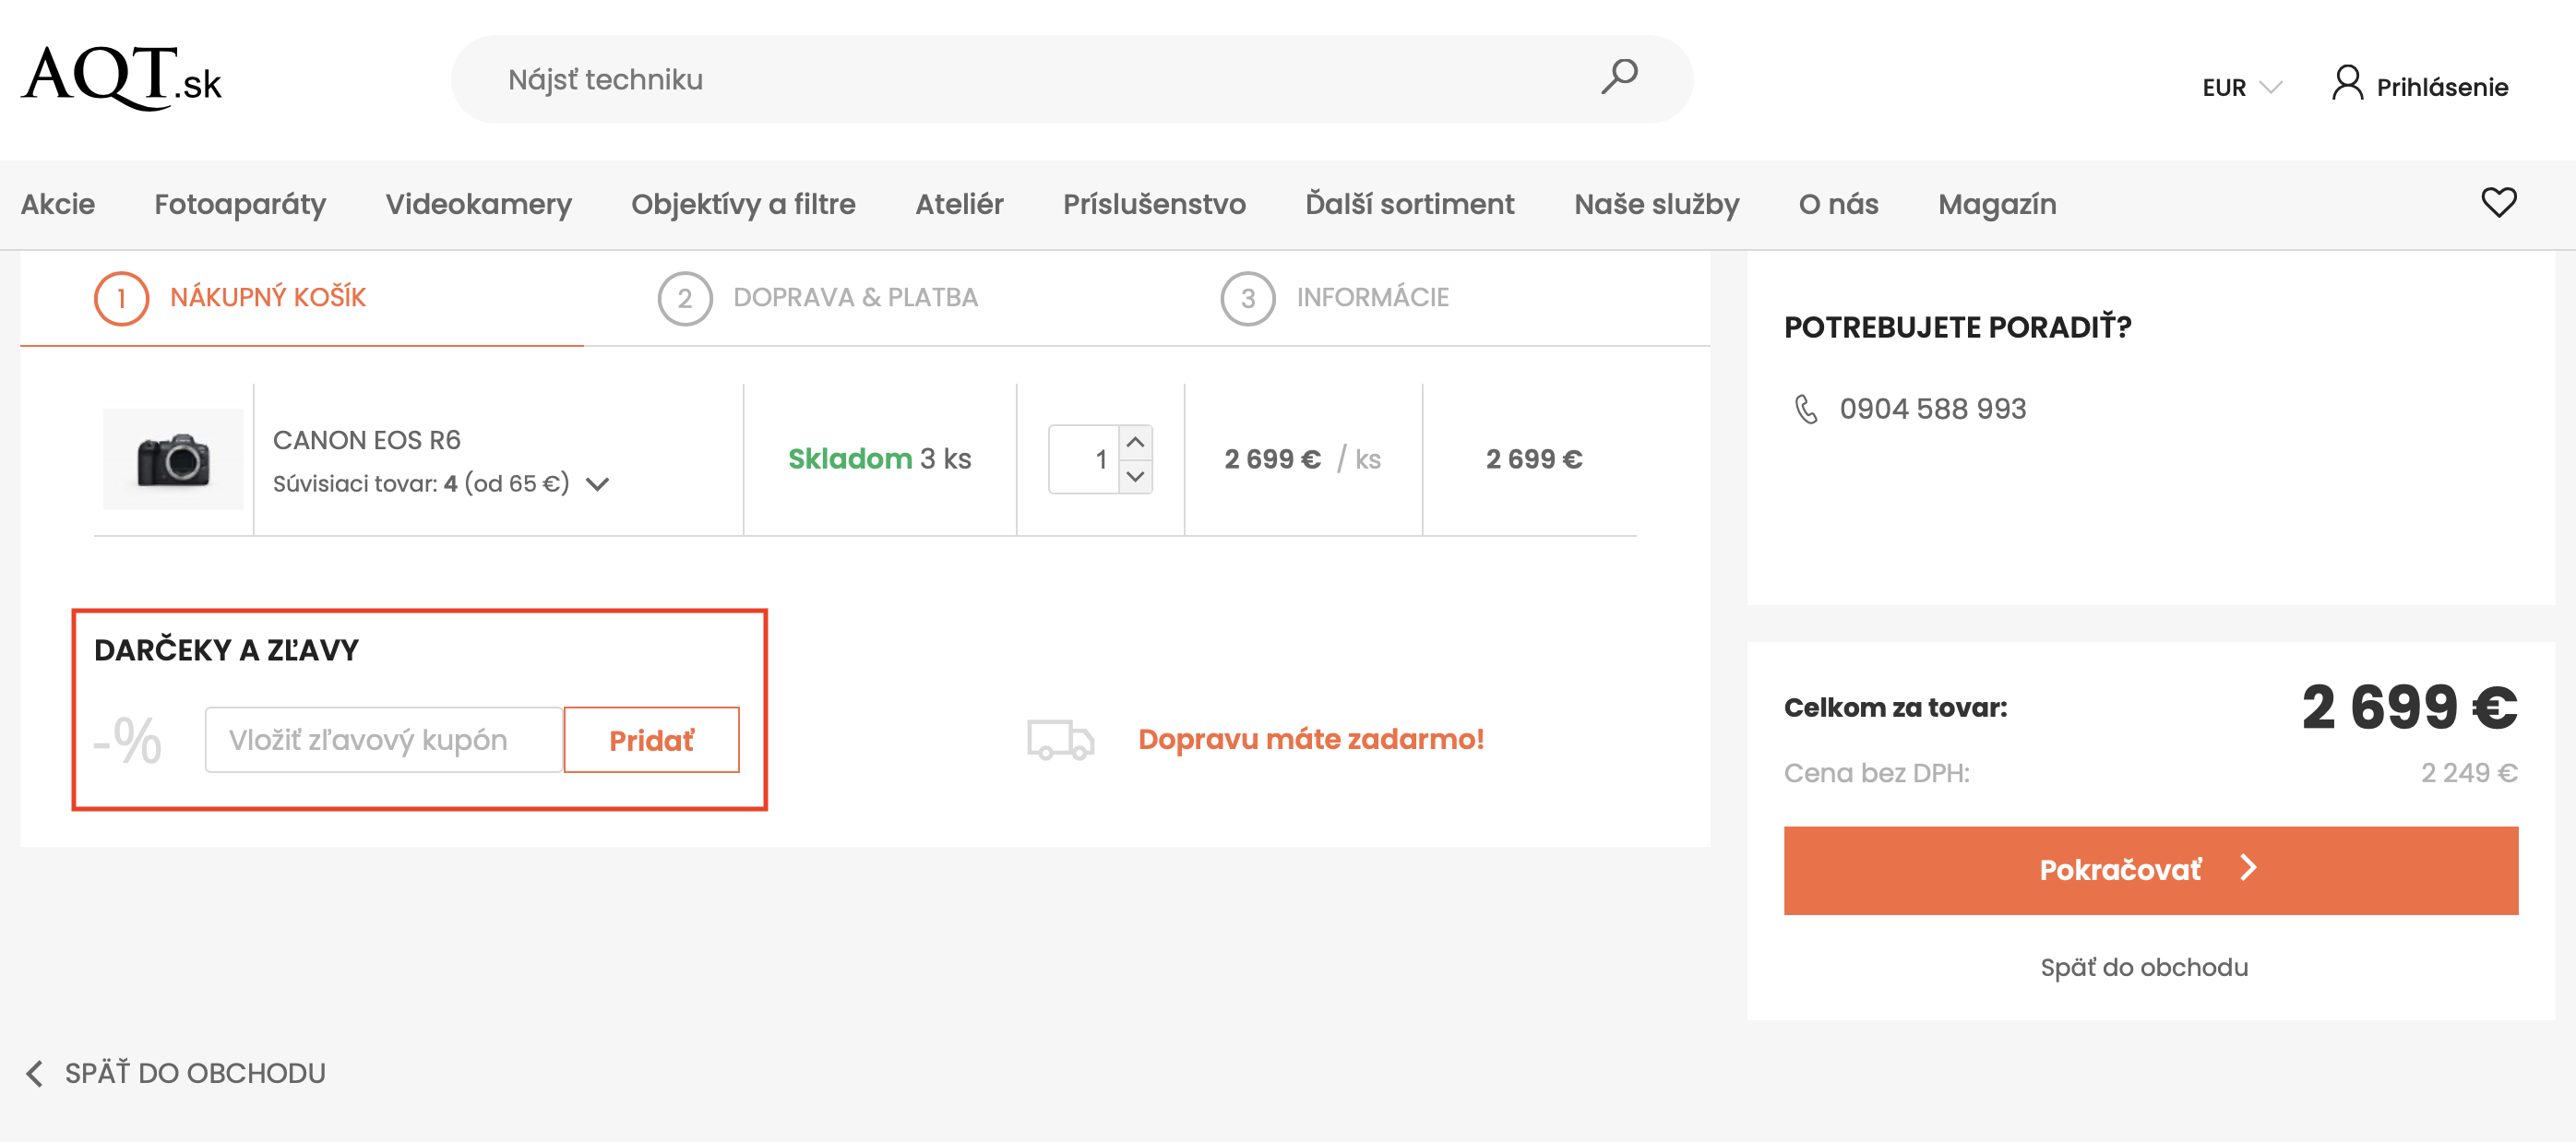The image size is (2576, 1142).
Task: Click the Pridať coupon button
Action: point(651,740)
